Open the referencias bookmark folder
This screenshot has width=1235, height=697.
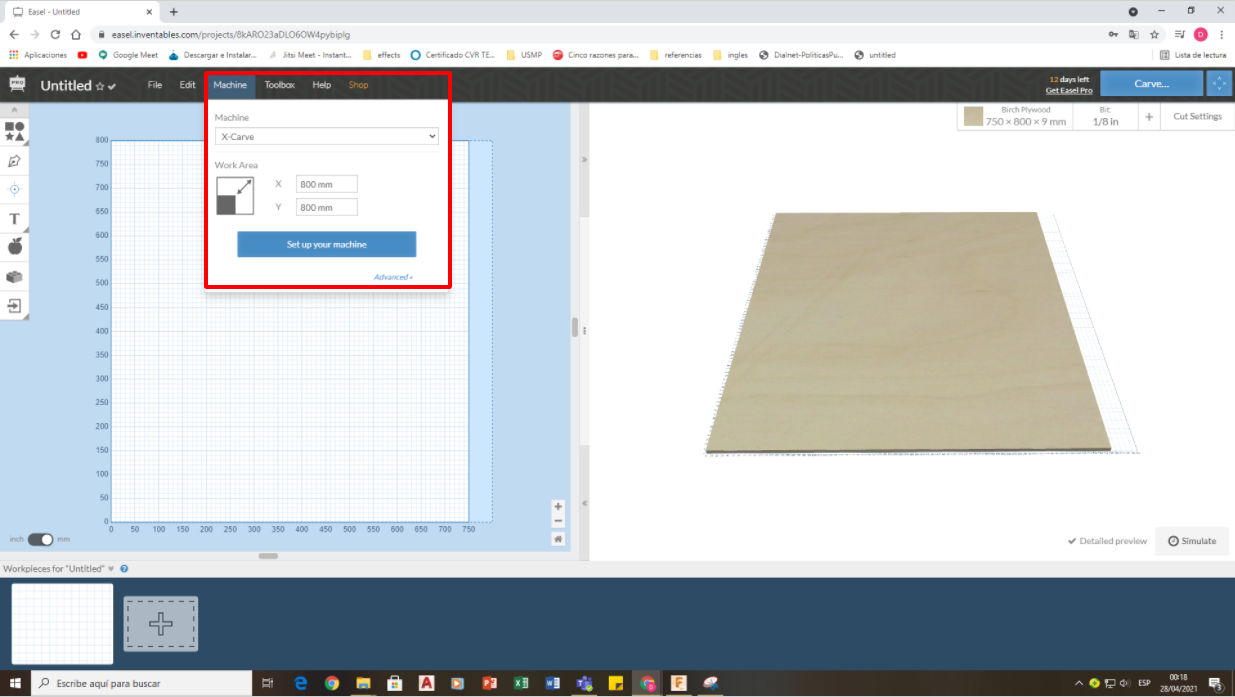pos(676,55)
